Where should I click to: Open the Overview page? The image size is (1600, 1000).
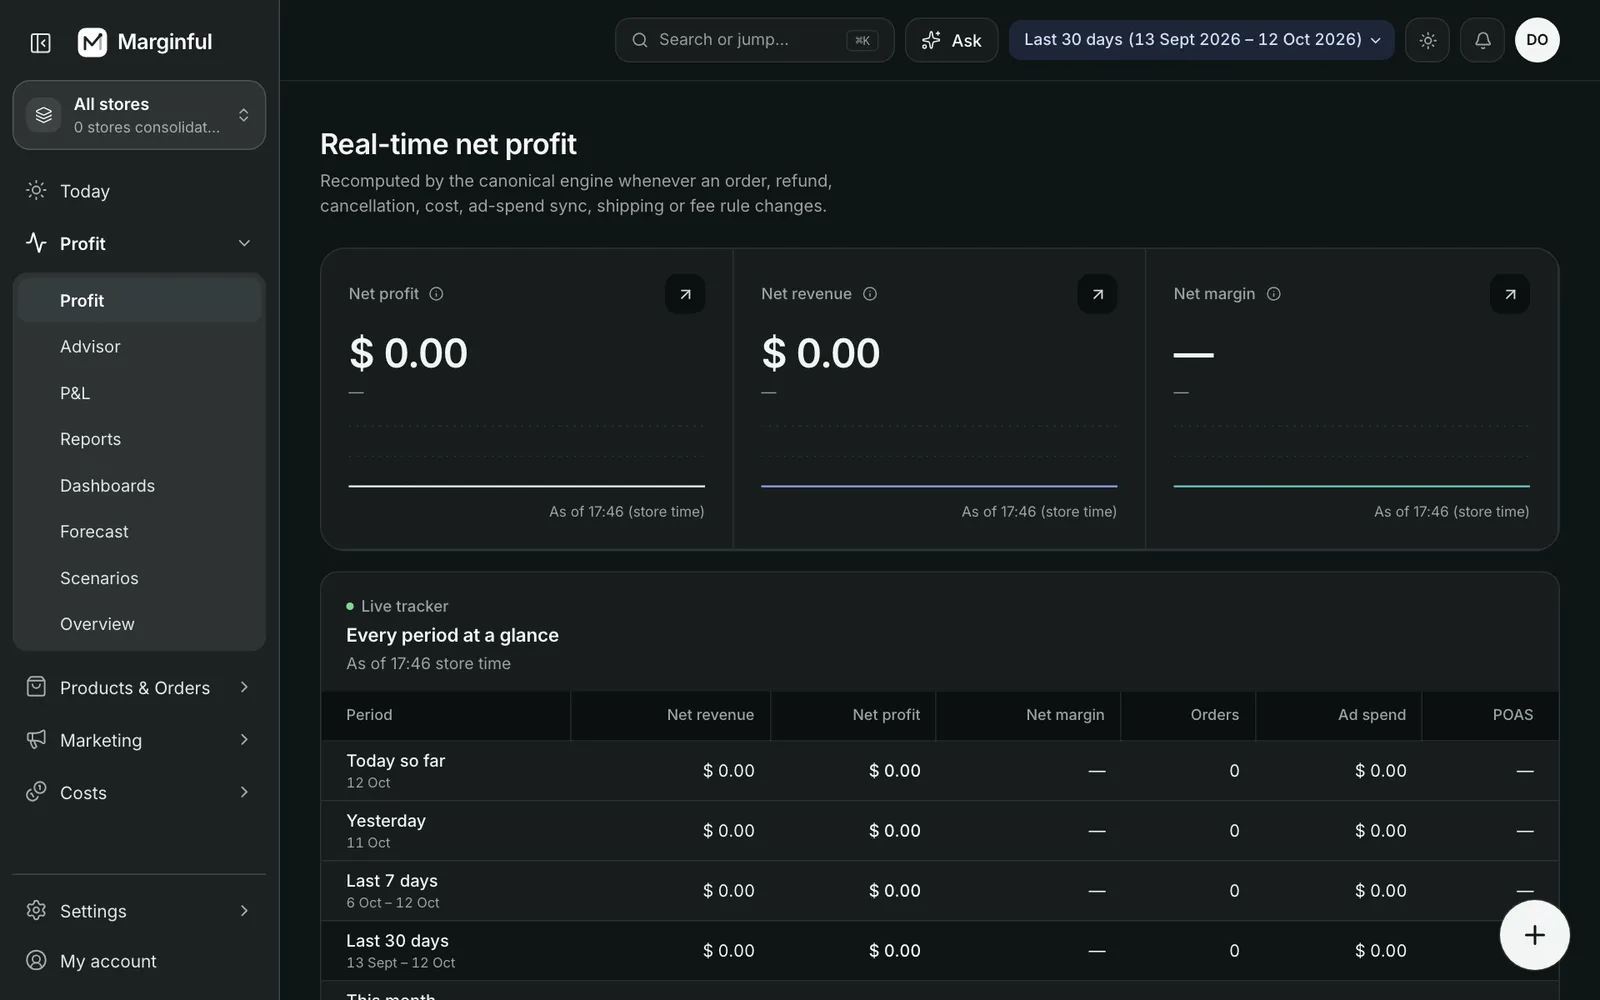[139, 624]
